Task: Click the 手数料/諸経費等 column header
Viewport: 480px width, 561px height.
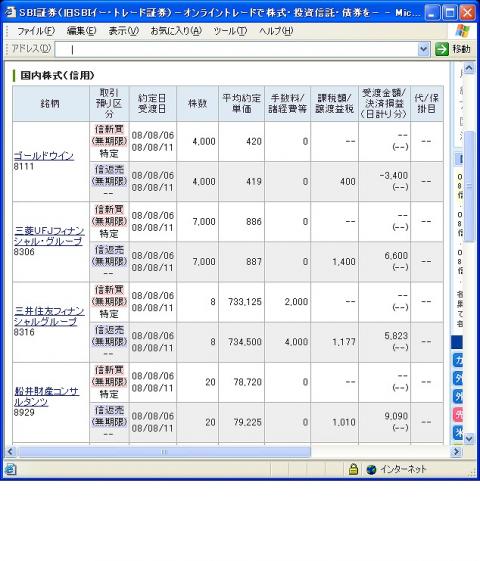Action: click(x=288, y=104)
